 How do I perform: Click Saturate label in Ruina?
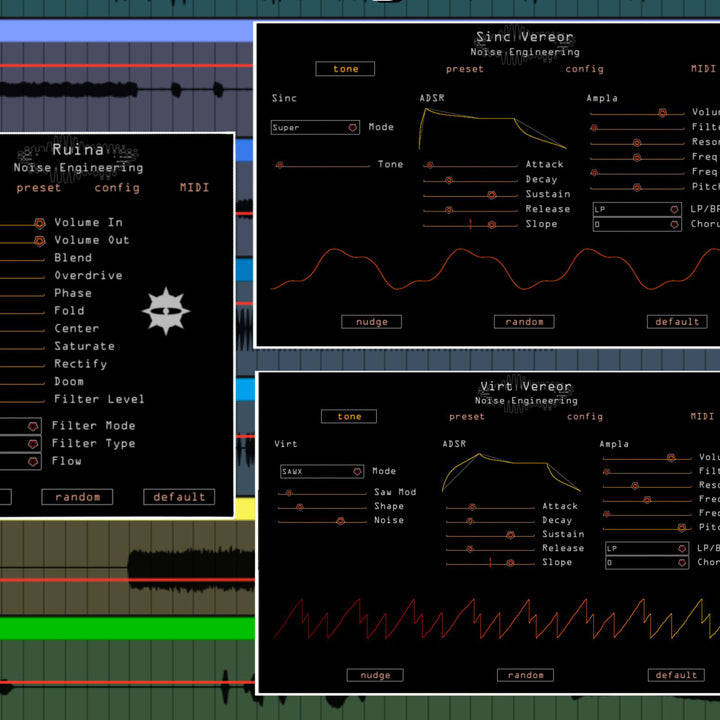click(84, 346)
